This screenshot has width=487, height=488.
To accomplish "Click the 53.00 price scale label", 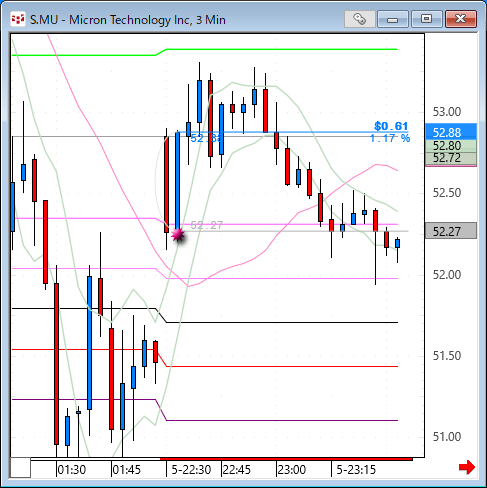I will [447, 112].
